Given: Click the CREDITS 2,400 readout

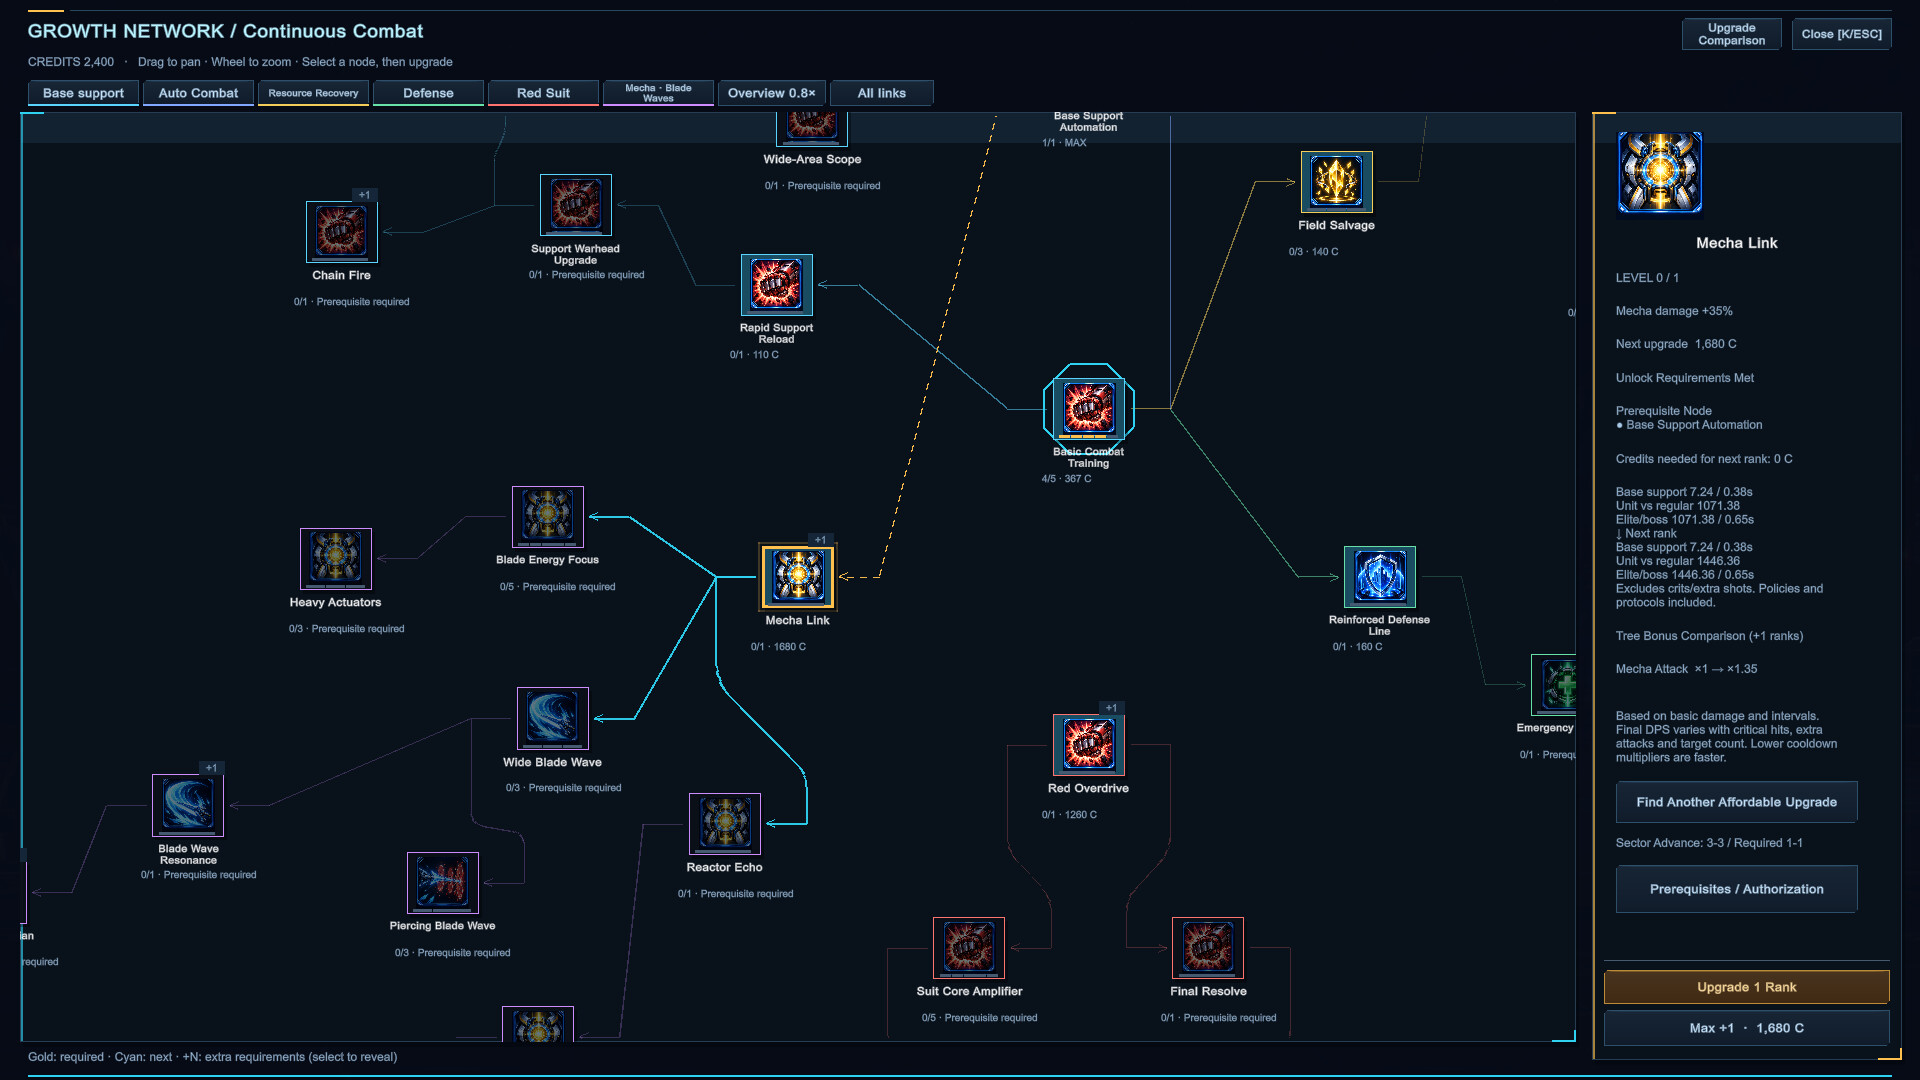Looking at the screenshot, I should point(71,62).
